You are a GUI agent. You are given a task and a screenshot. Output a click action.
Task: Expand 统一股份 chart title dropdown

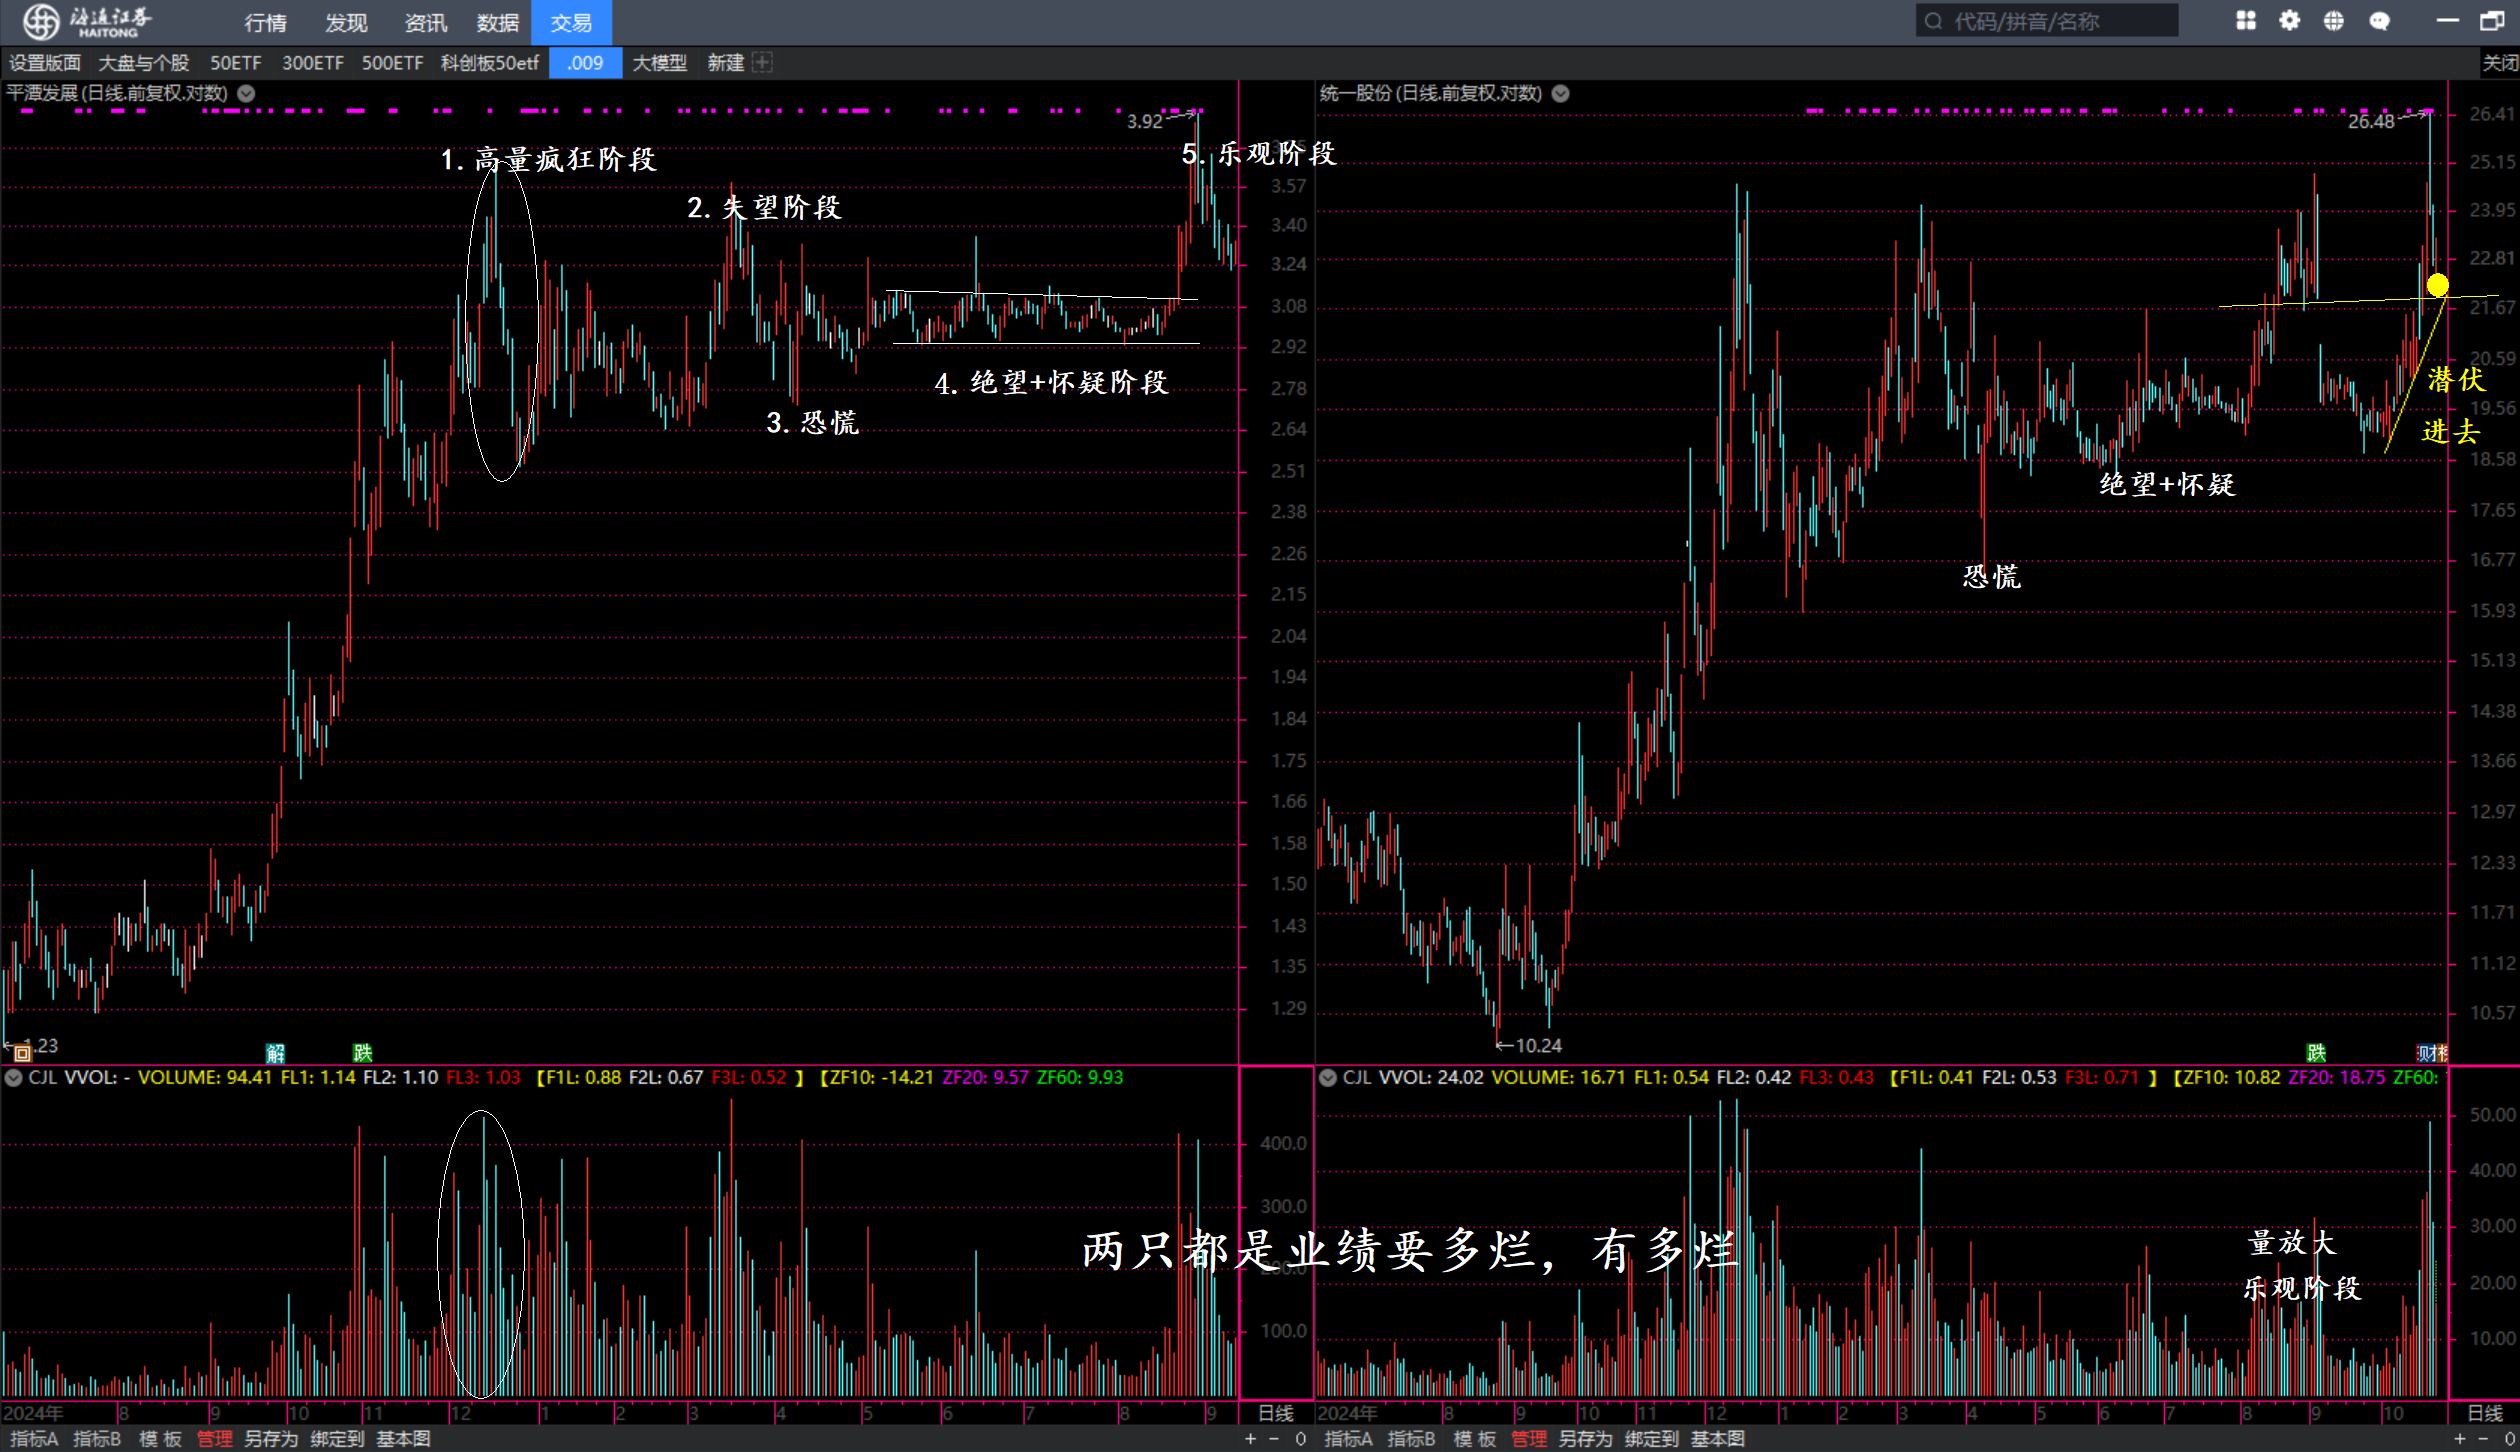(x=1560, y=93)
